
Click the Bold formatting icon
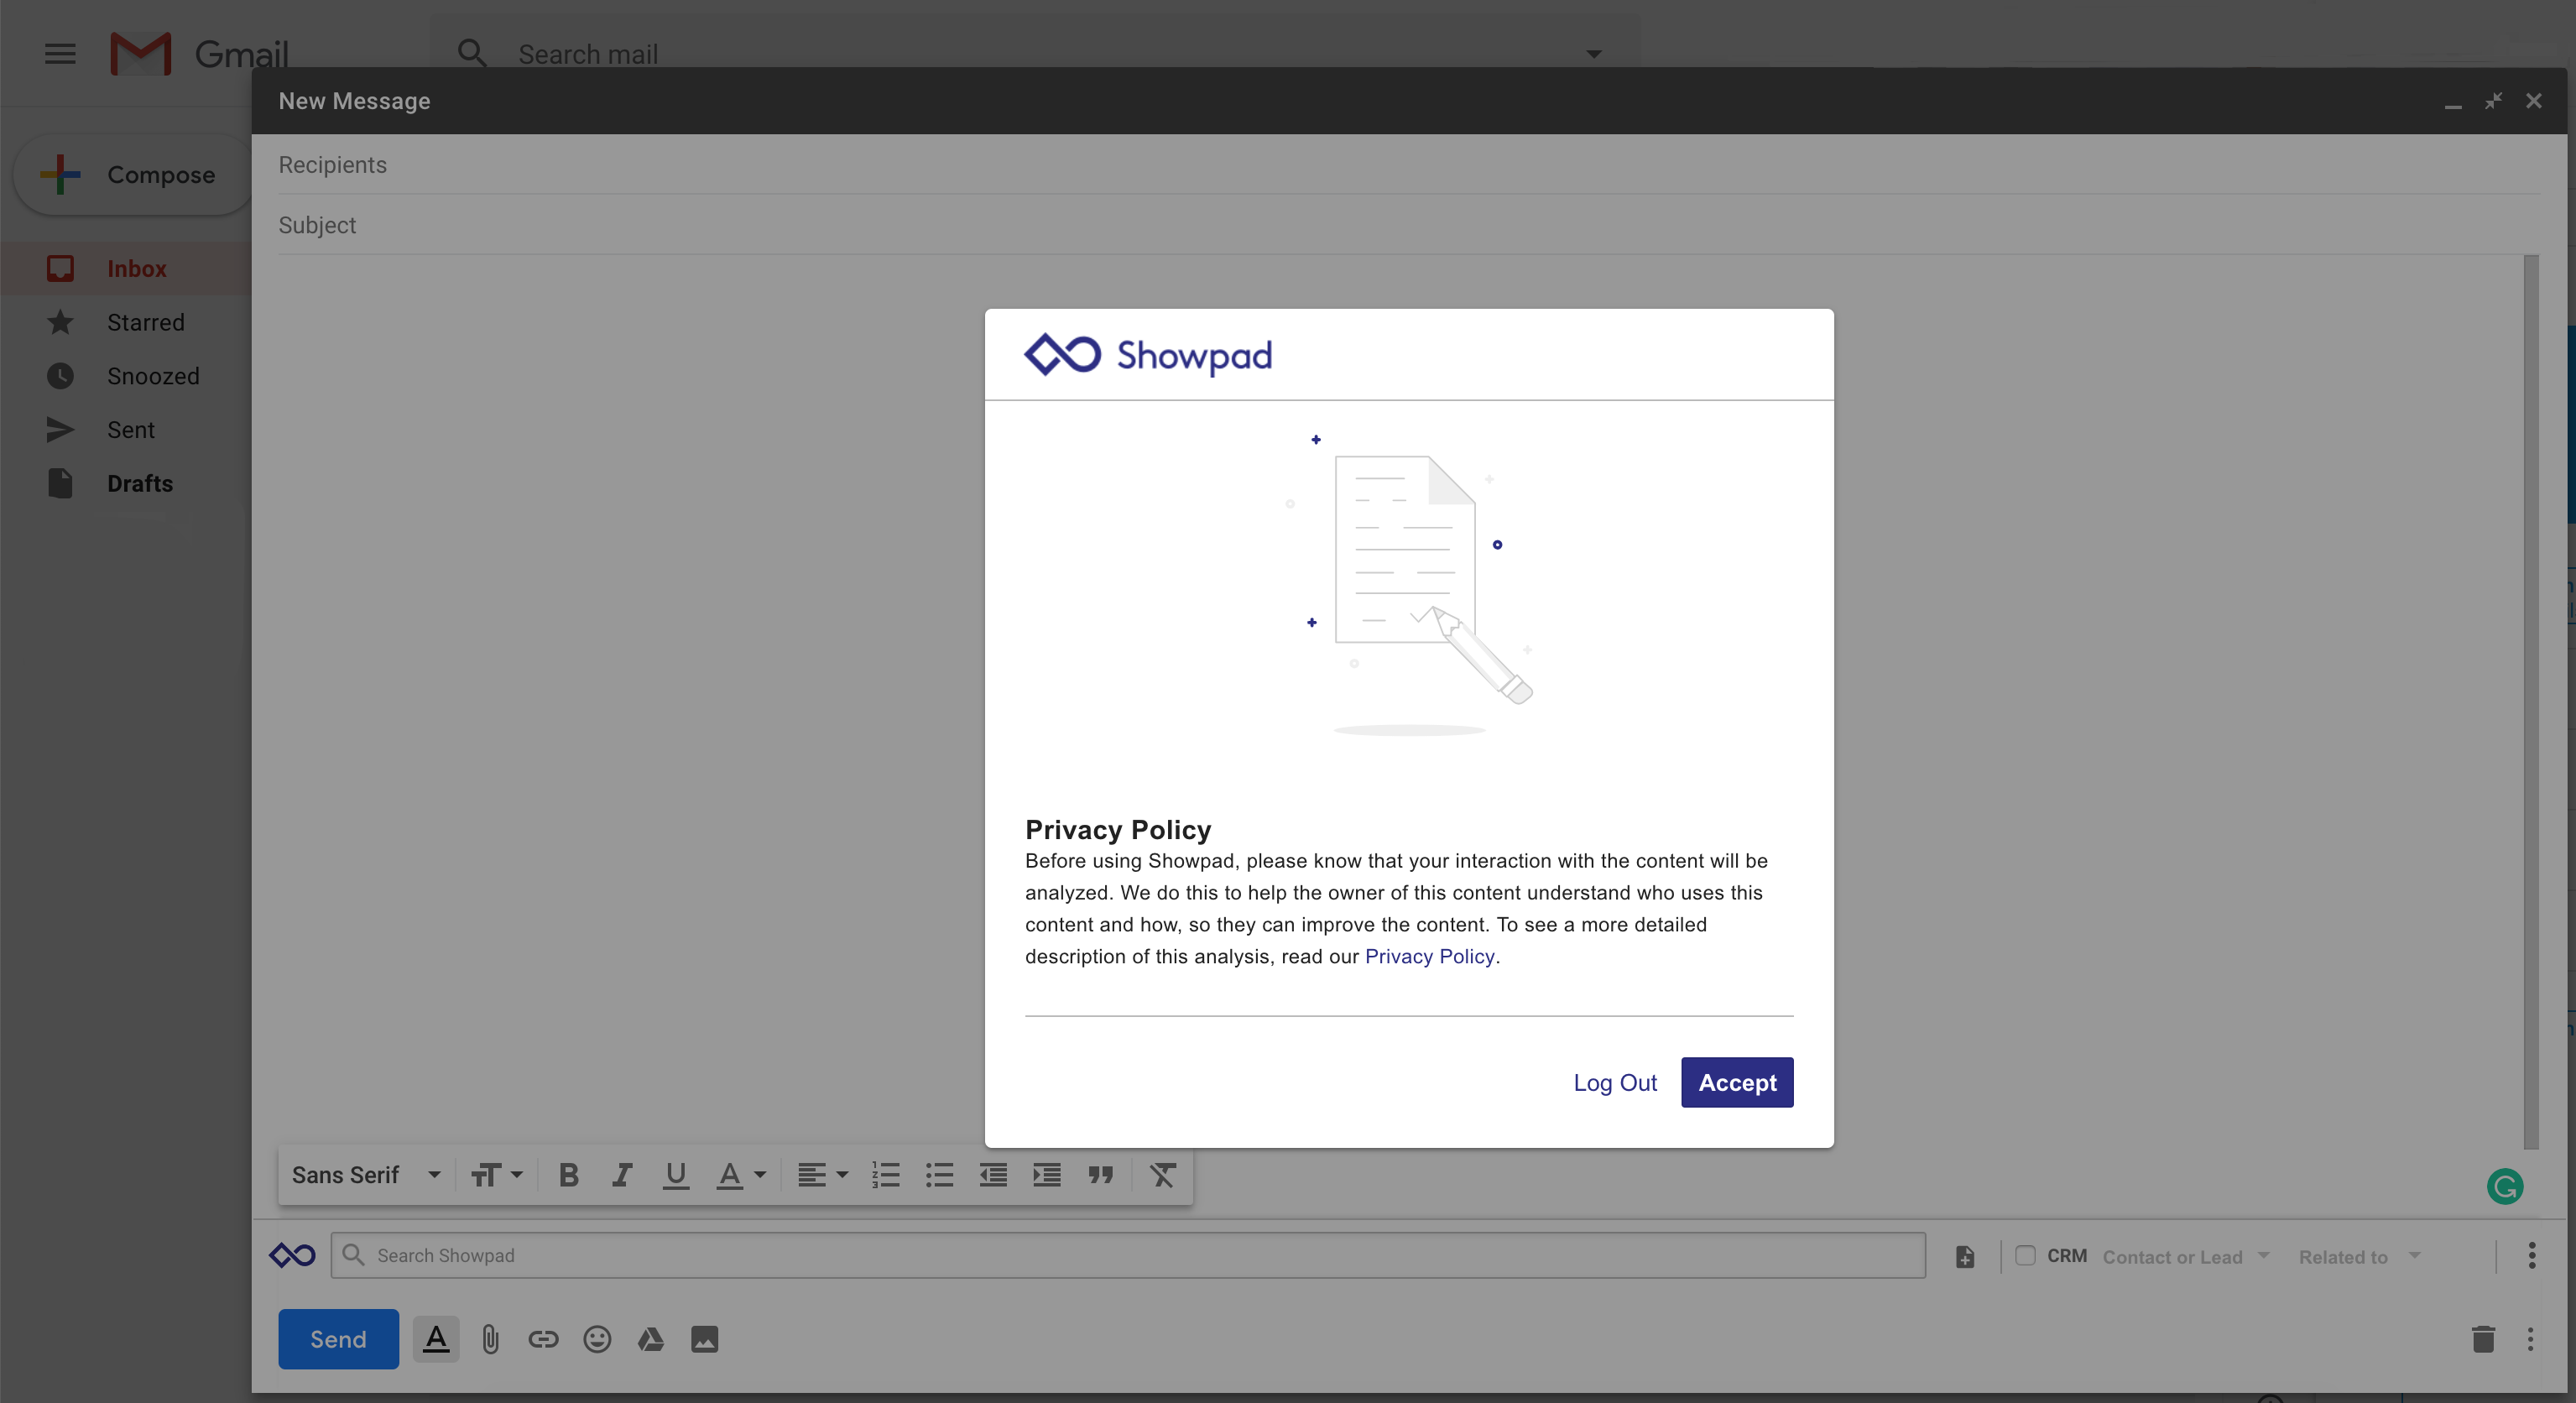tap(568, 1175)
